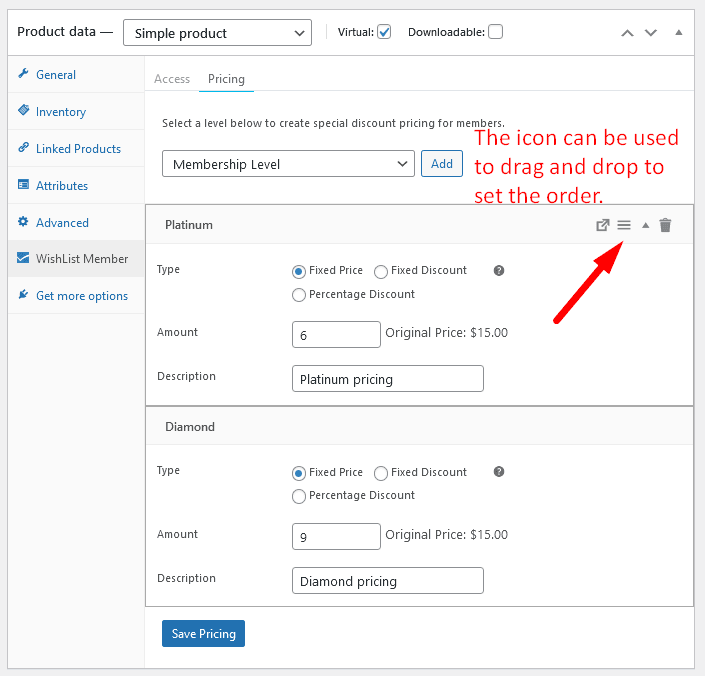Open the Membership Level dropdown
This screenshot has width=705, height=676.
click(288, 164)
